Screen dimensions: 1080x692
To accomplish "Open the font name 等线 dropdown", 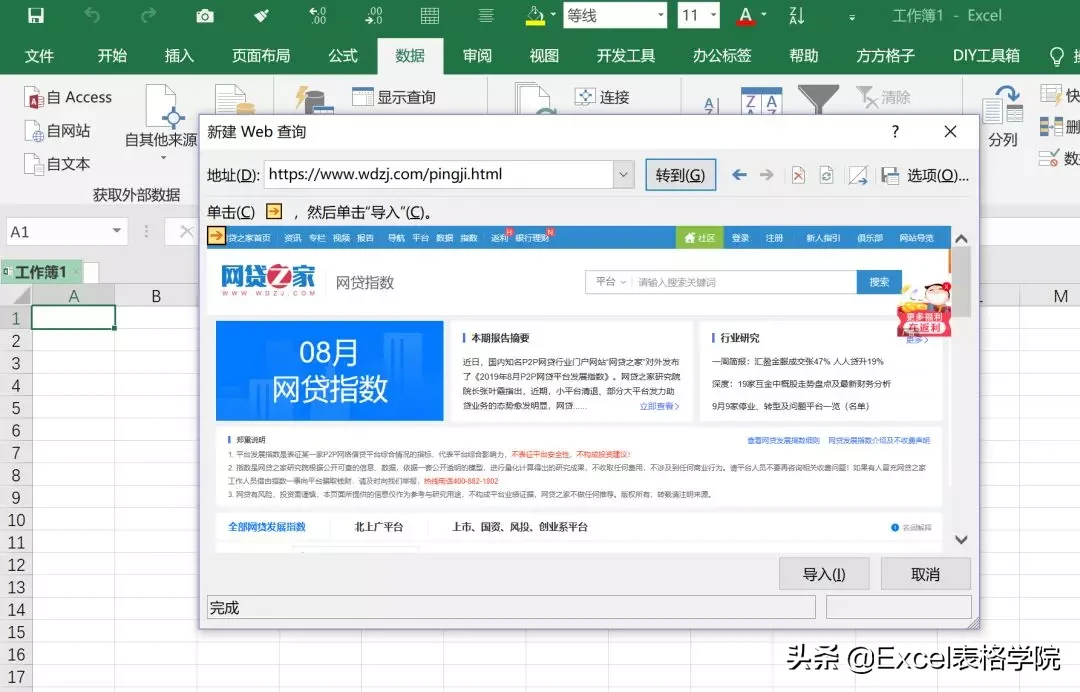I will [x=661, y=15].
